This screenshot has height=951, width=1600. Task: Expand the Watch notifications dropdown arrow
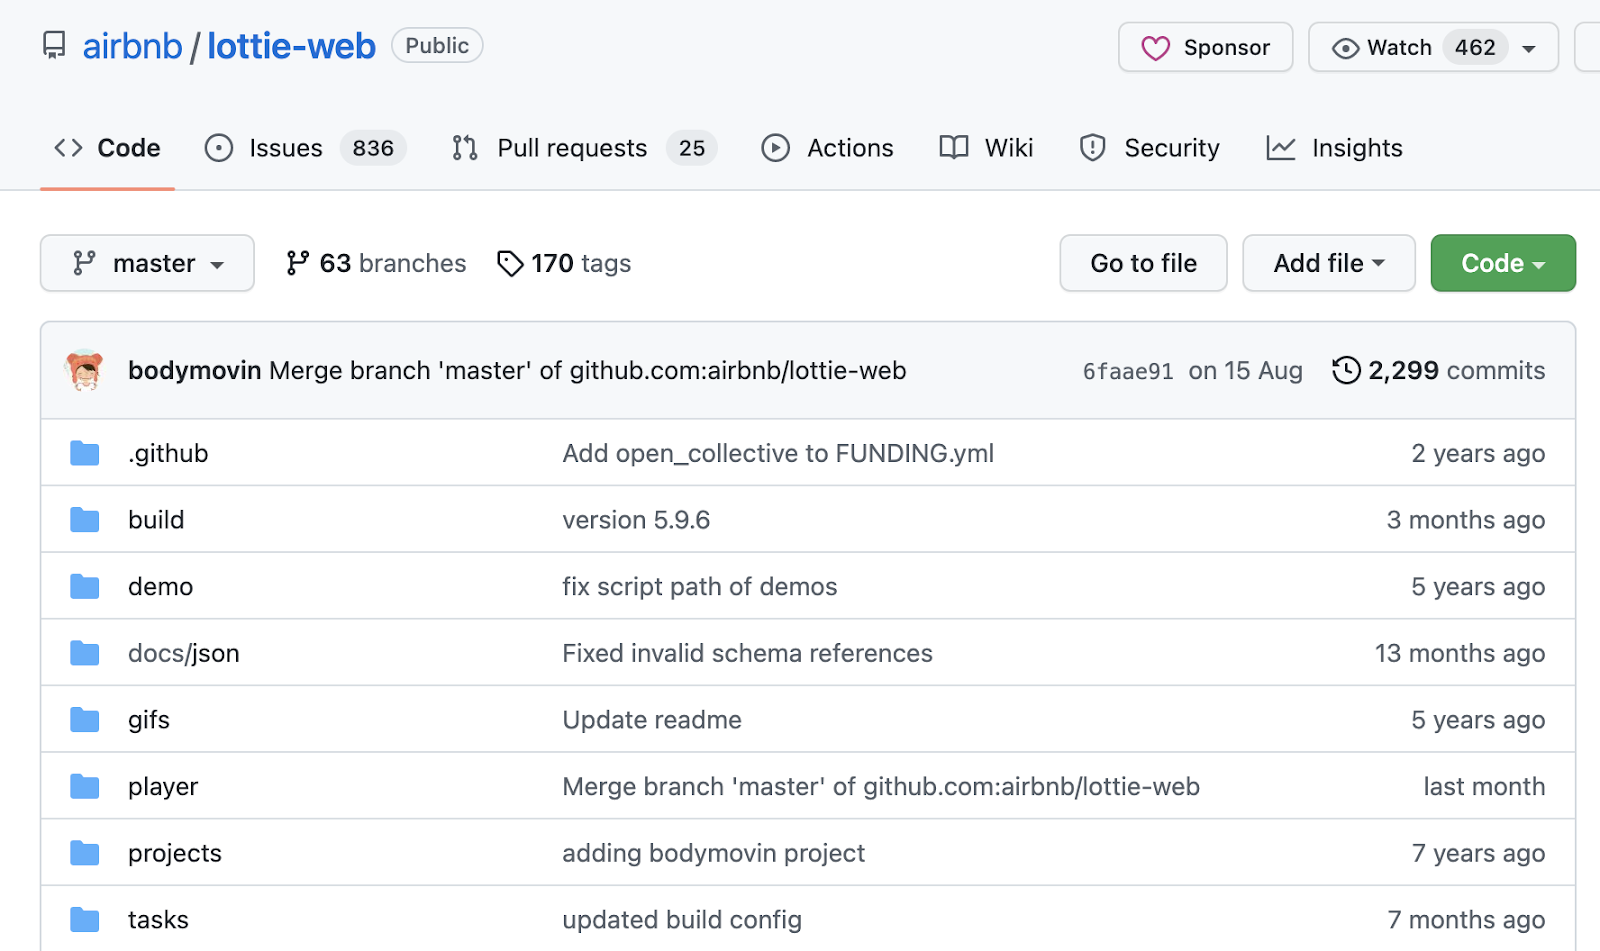pyautogui.click(x=1529, y=48)
